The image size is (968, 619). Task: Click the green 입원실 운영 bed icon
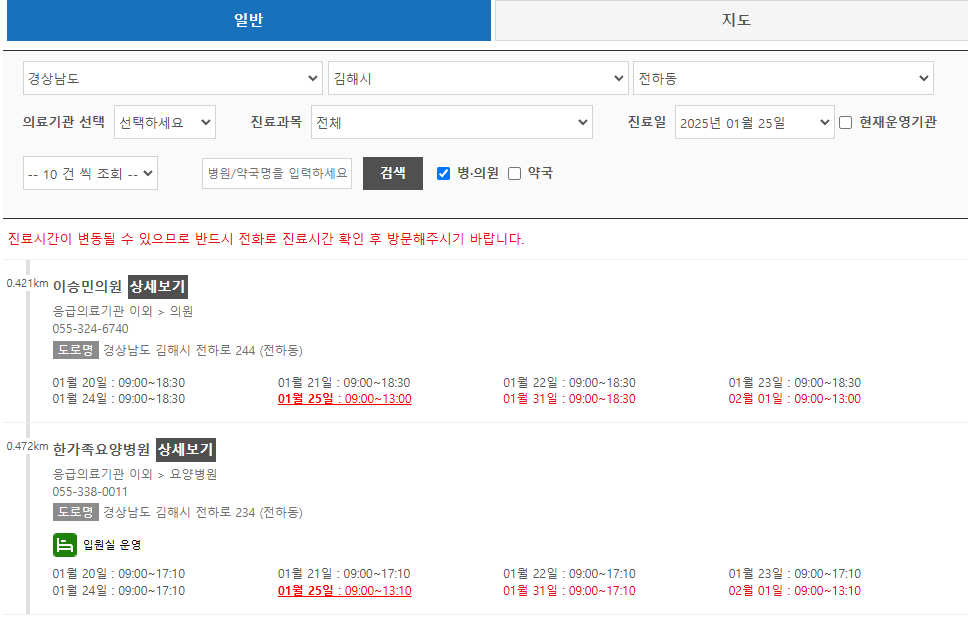click(65, 545)
